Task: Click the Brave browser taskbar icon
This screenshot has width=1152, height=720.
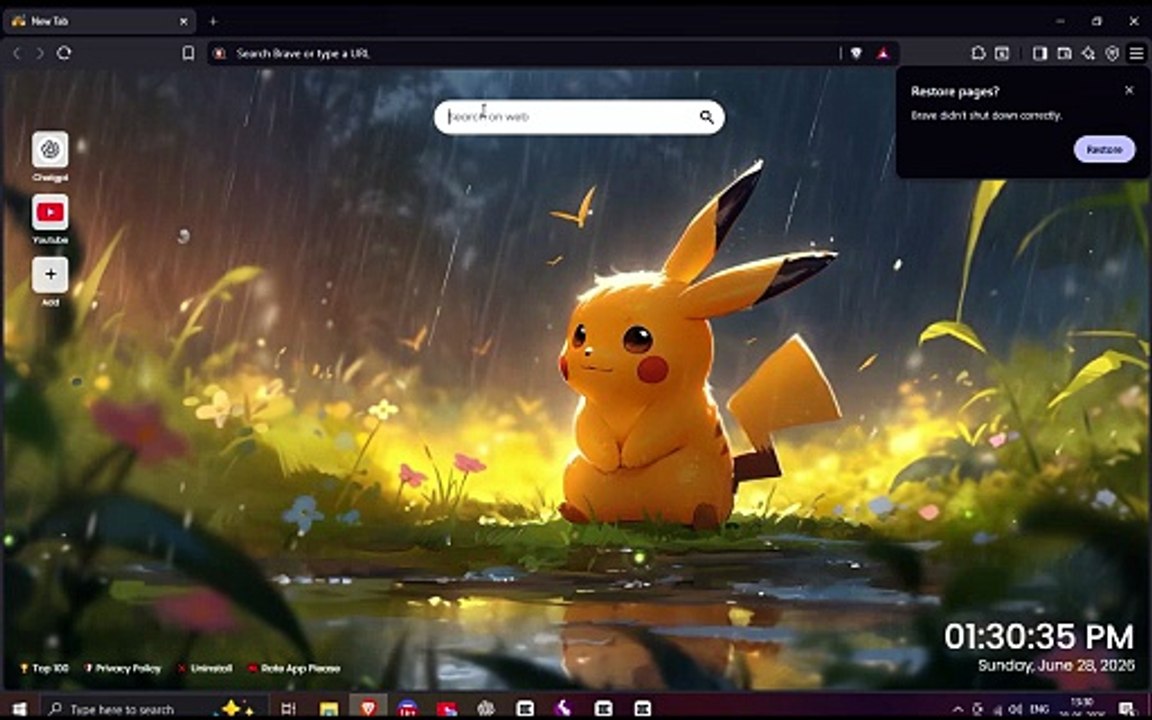Action: click(x=368, y=708)
